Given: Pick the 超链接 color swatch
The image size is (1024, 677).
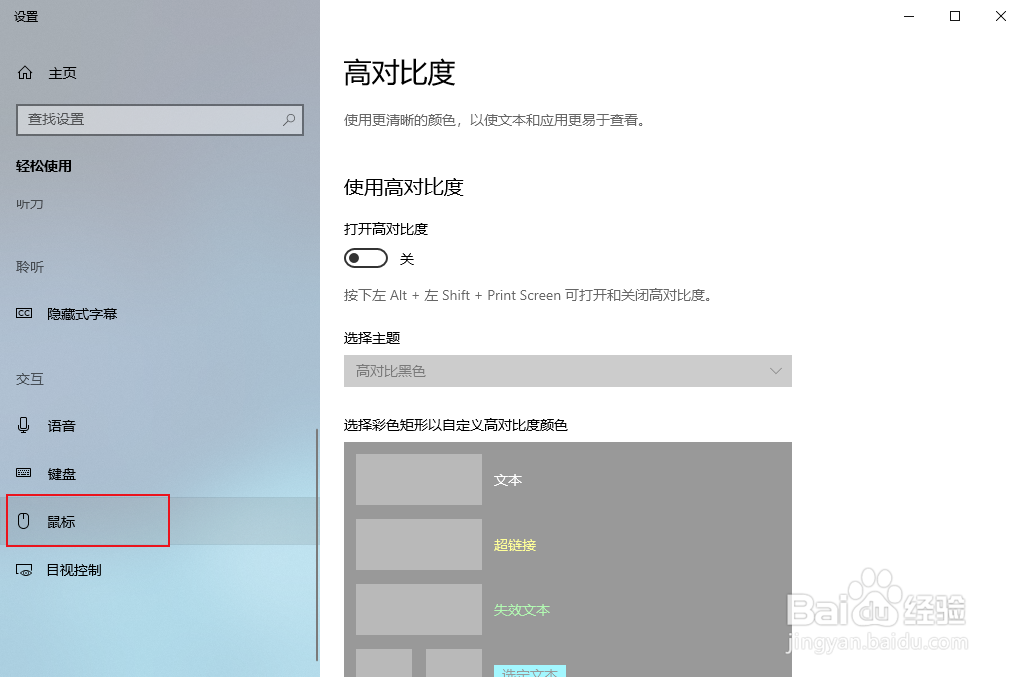Looking at the screenshot, I should click(x=418, y=544).
